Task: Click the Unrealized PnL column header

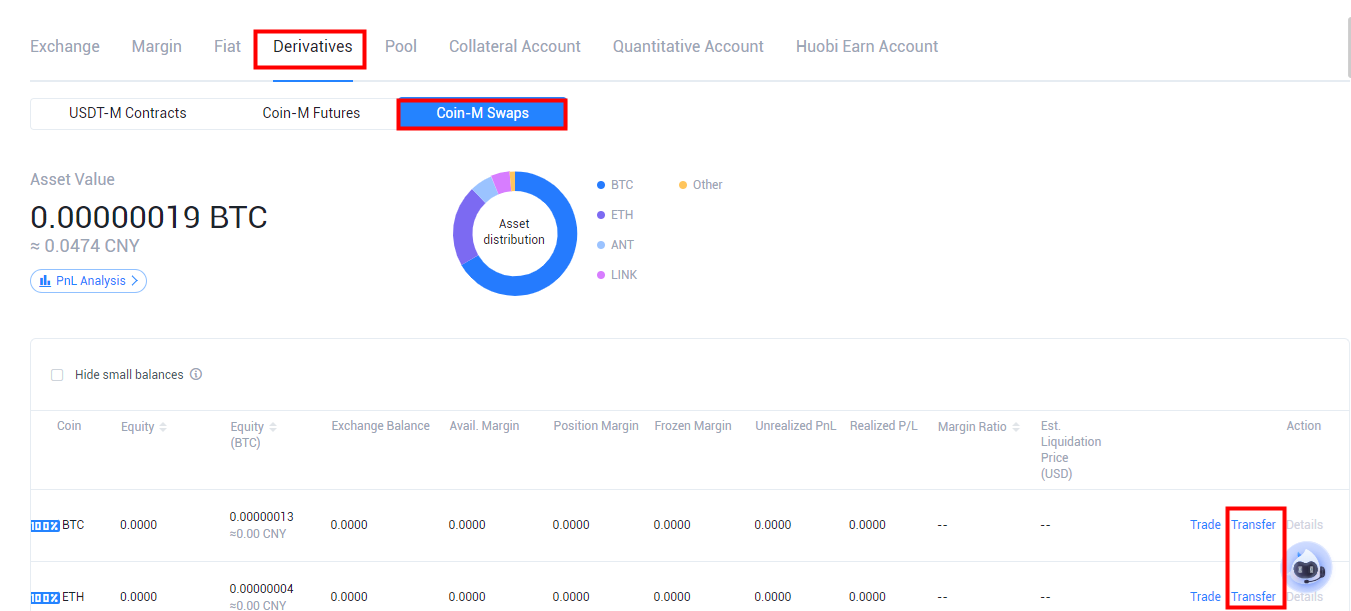Action: click(796, 426)
